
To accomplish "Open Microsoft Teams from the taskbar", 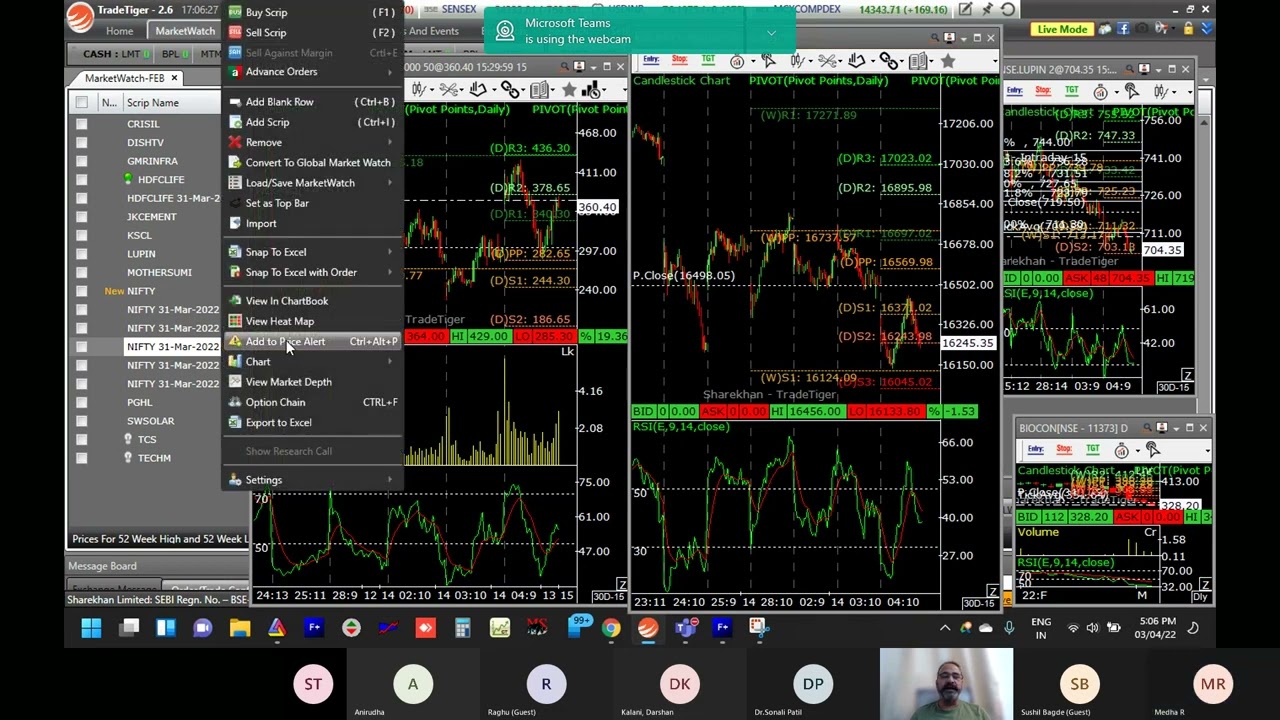I will pyautogui.click(x=685, y=628).
